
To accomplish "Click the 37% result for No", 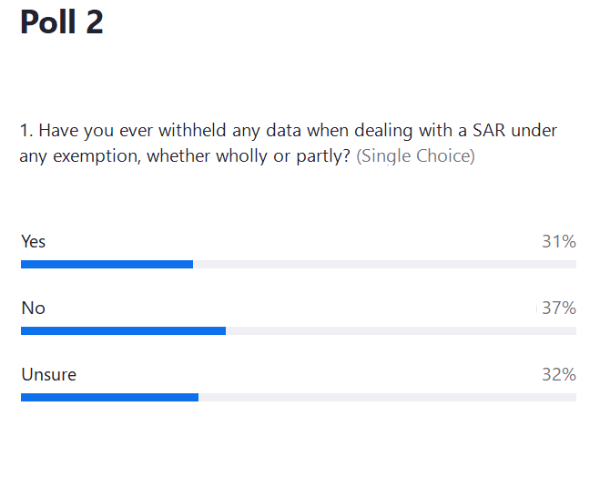I will (x=559, y=308).
